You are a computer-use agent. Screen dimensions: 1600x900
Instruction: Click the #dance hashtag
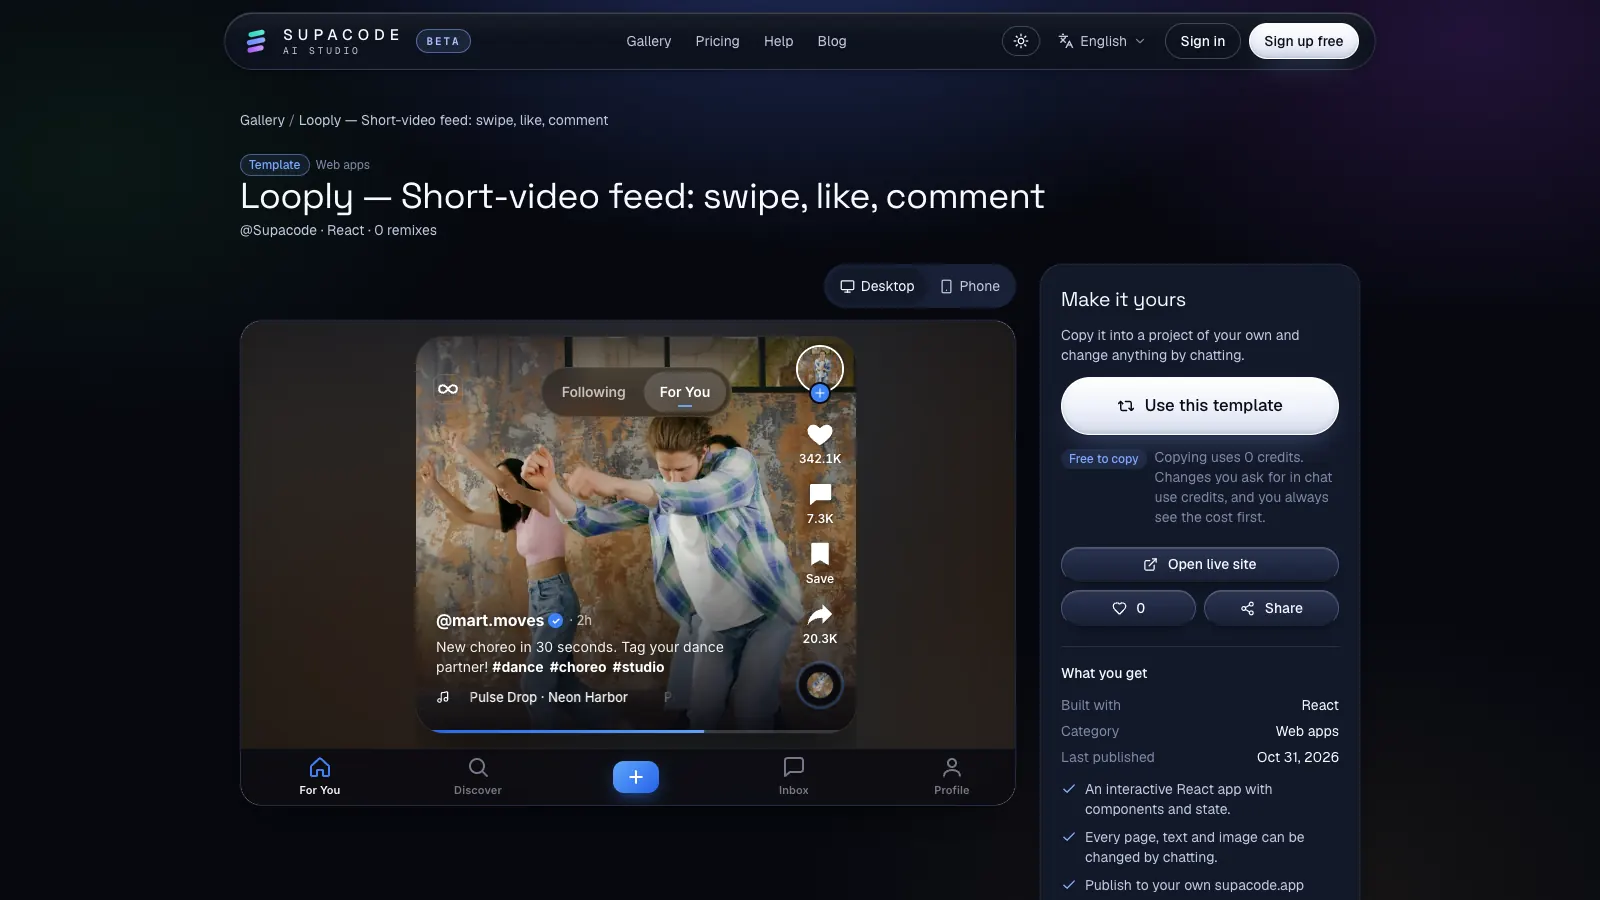tap(518, 667)
